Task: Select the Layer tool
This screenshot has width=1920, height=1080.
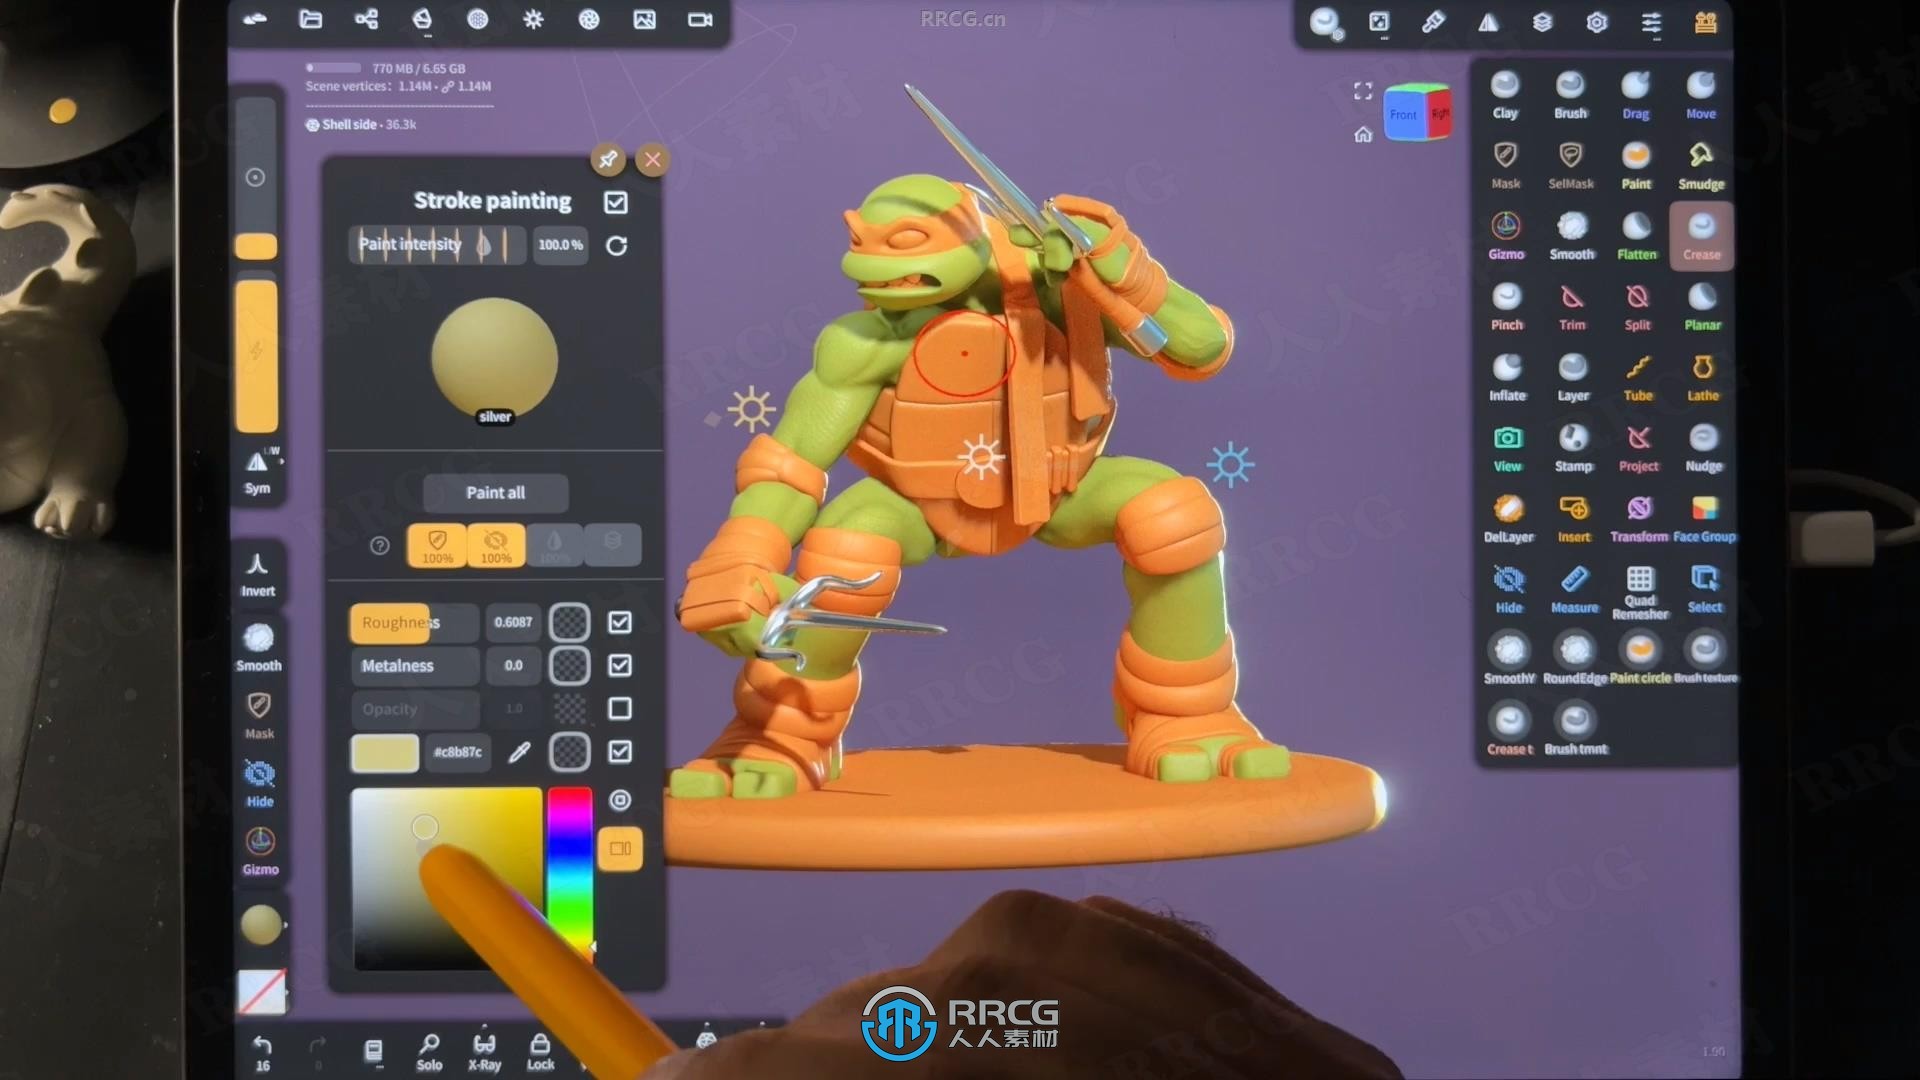Action: tap(1573, 377)
